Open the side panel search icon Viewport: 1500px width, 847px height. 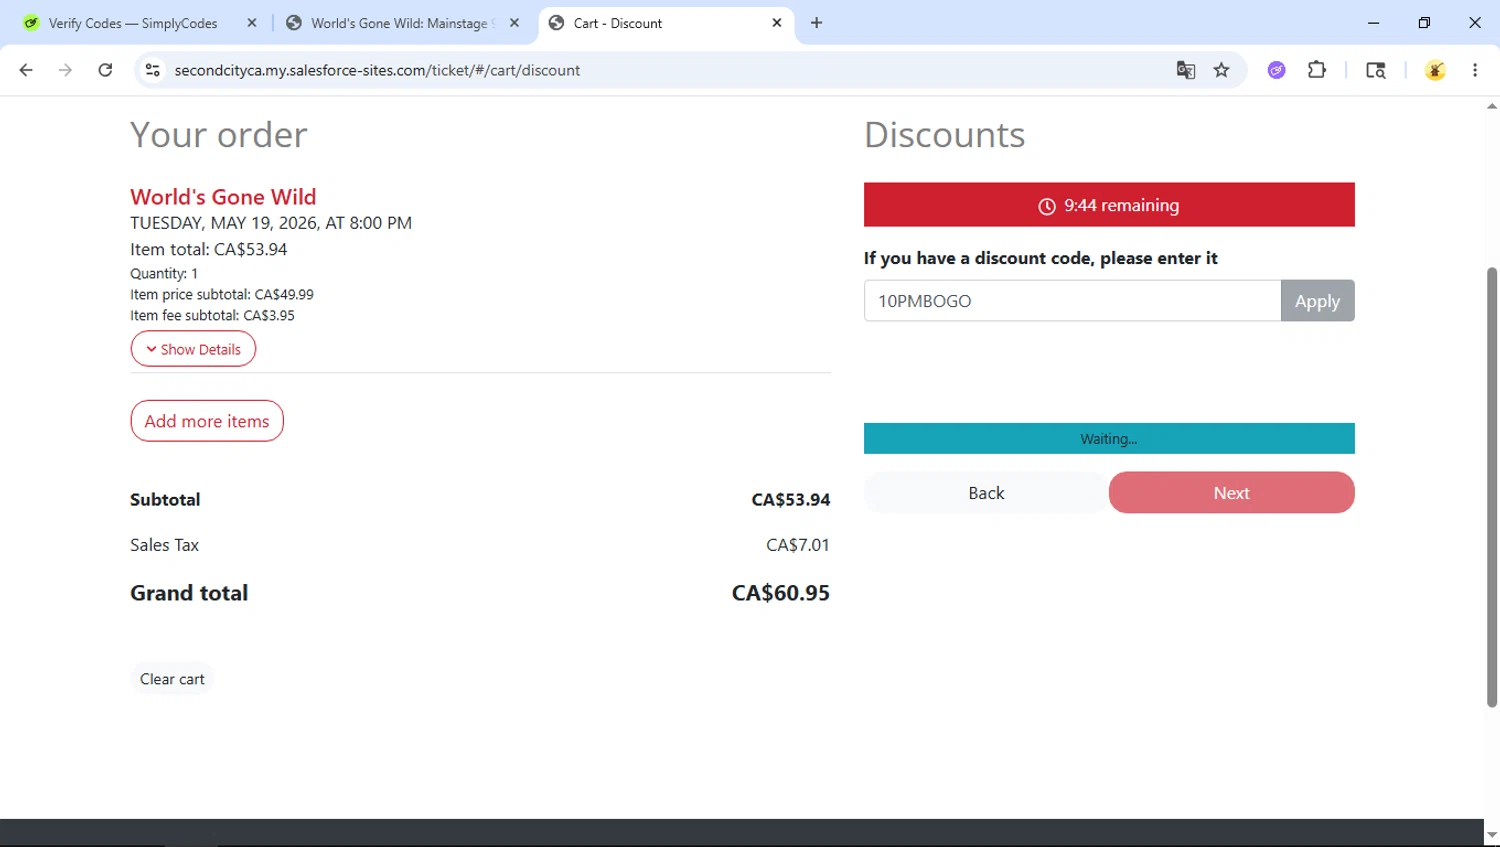click(1376, 70)
